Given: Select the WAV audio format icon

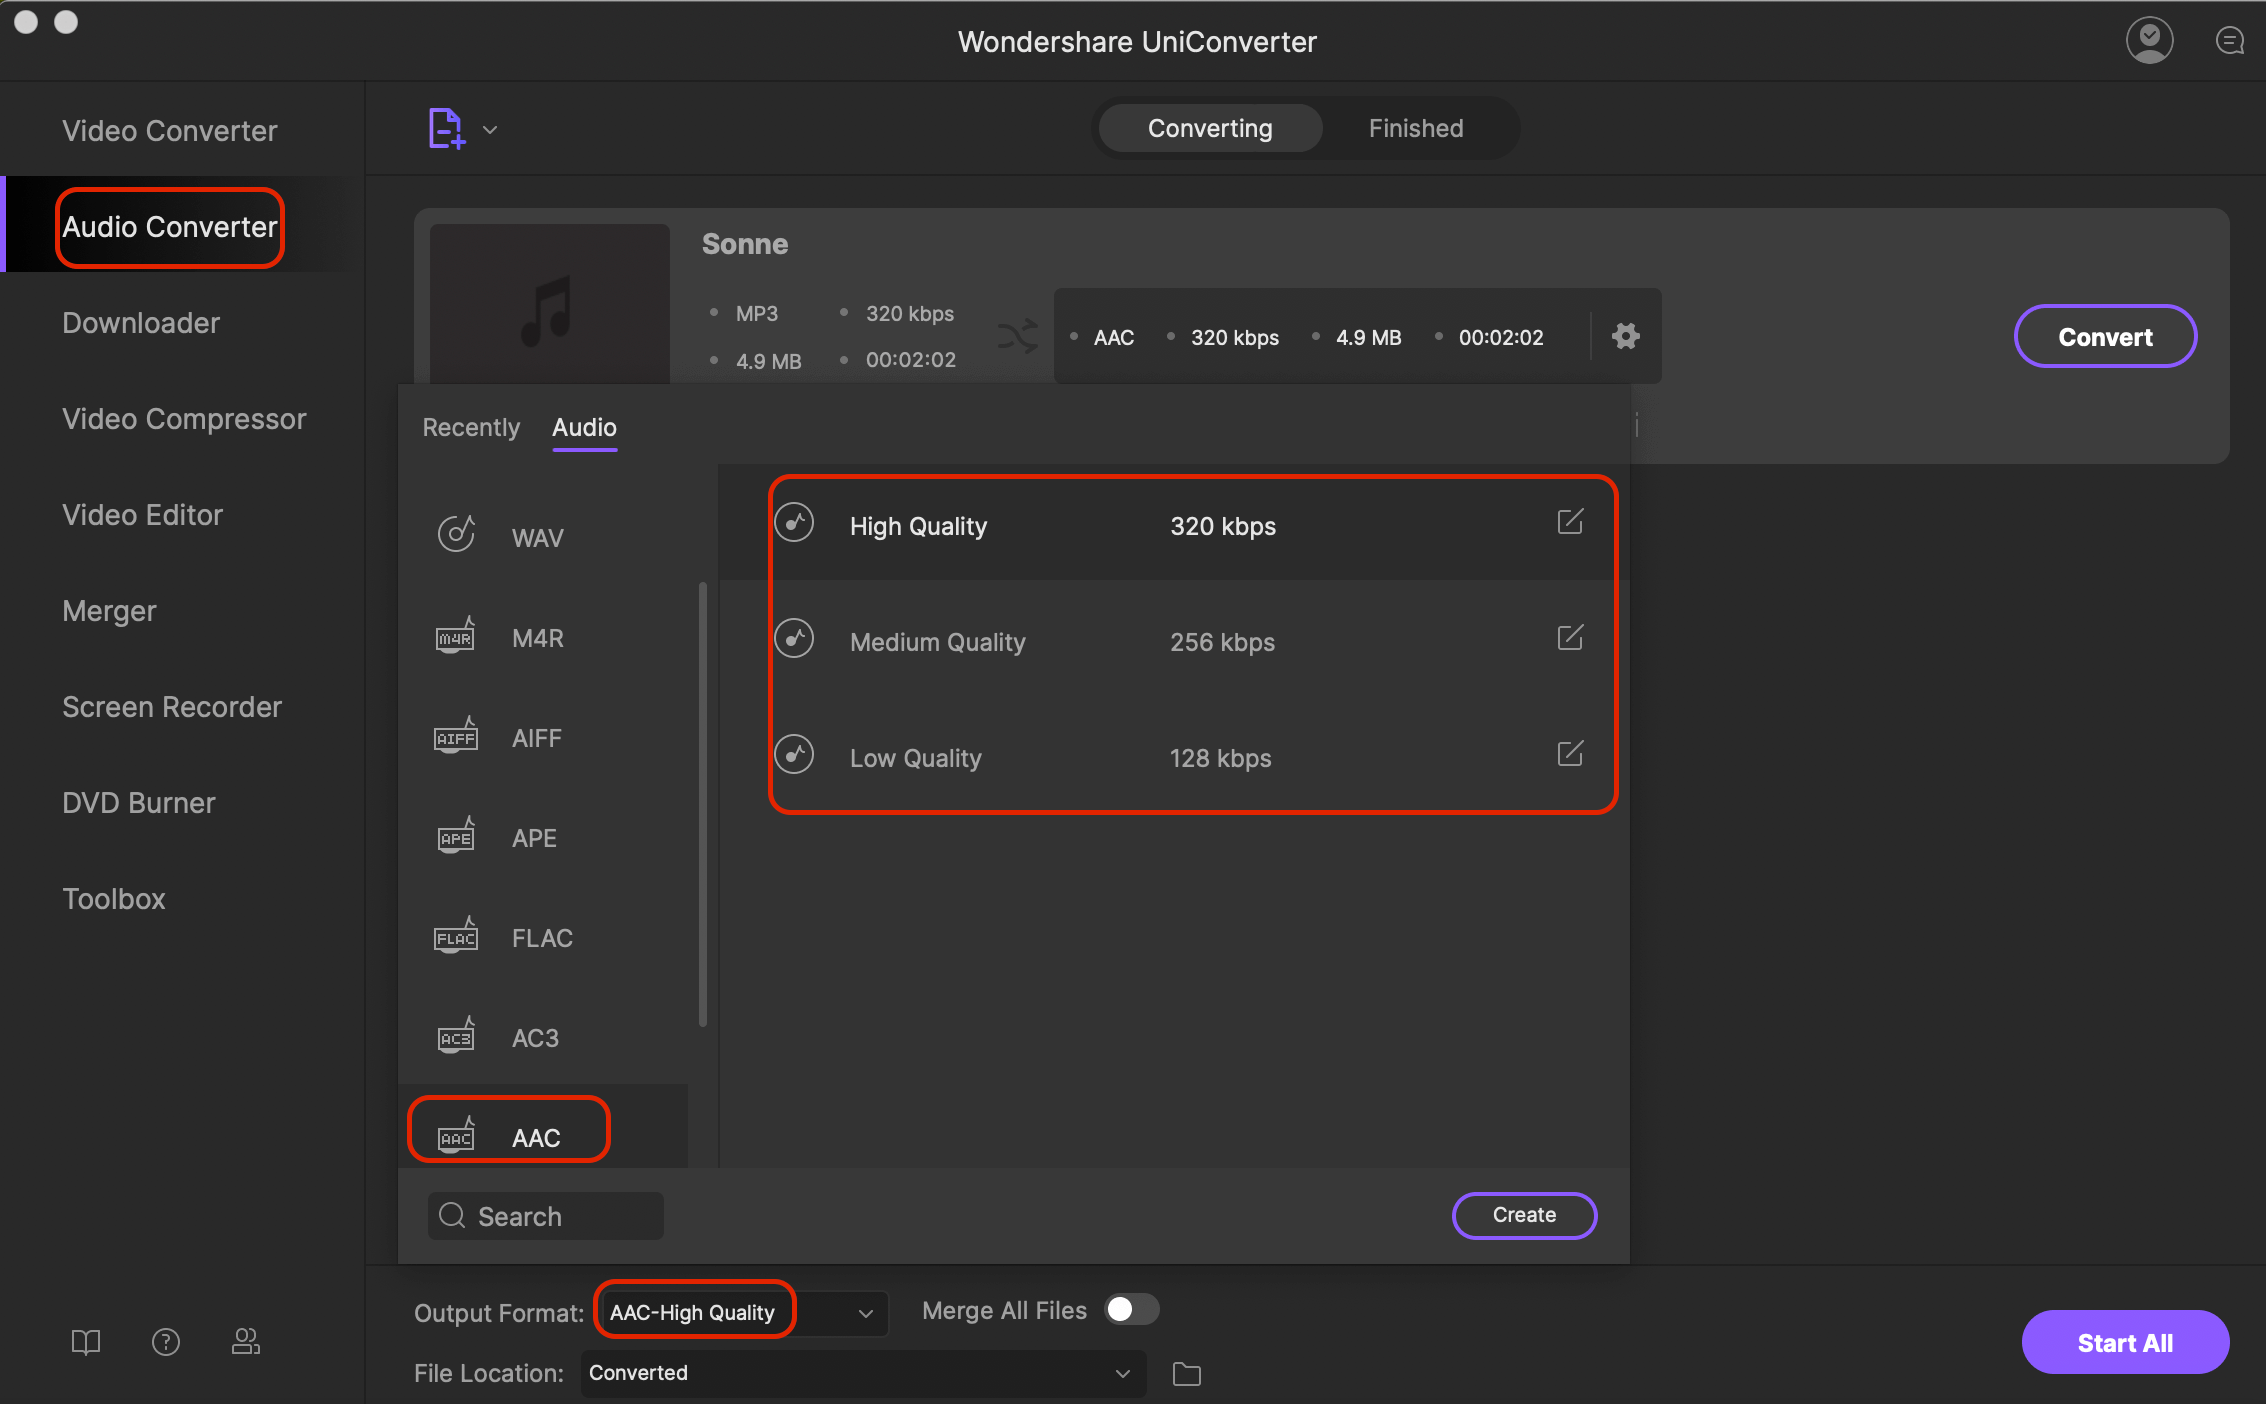Looking at the screenshot, I should click(x=455, y=538).
